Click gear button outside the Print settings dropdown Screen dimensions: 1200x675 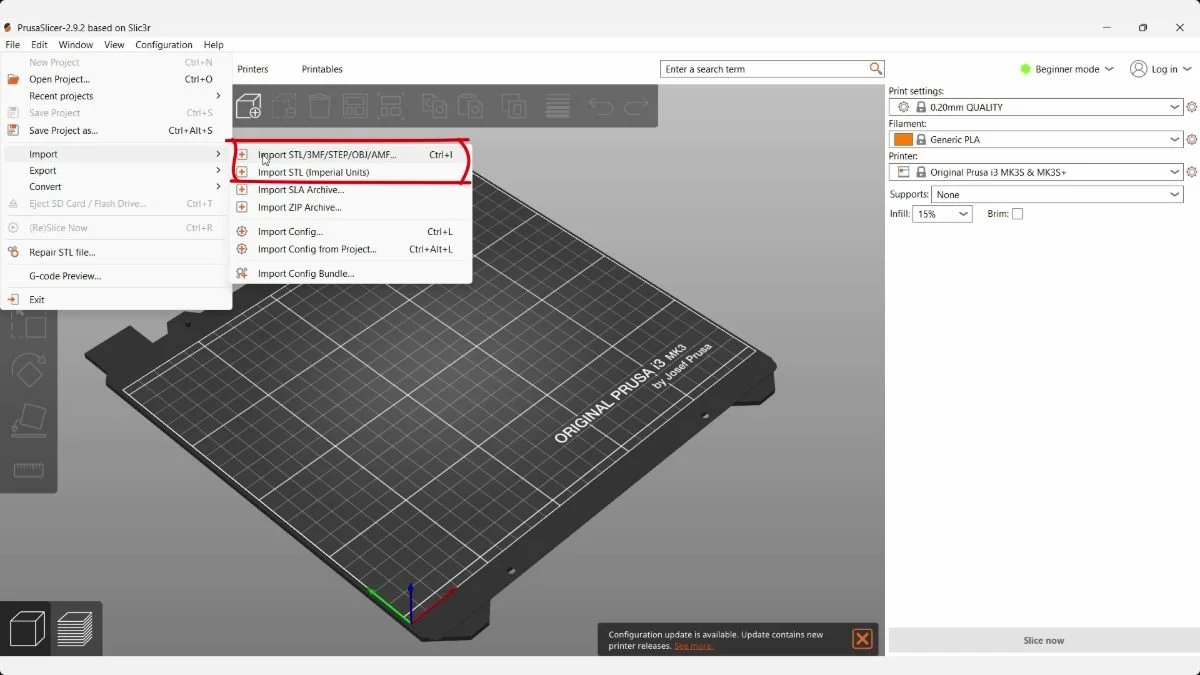pyautogui.click(x=1191, y=107)
